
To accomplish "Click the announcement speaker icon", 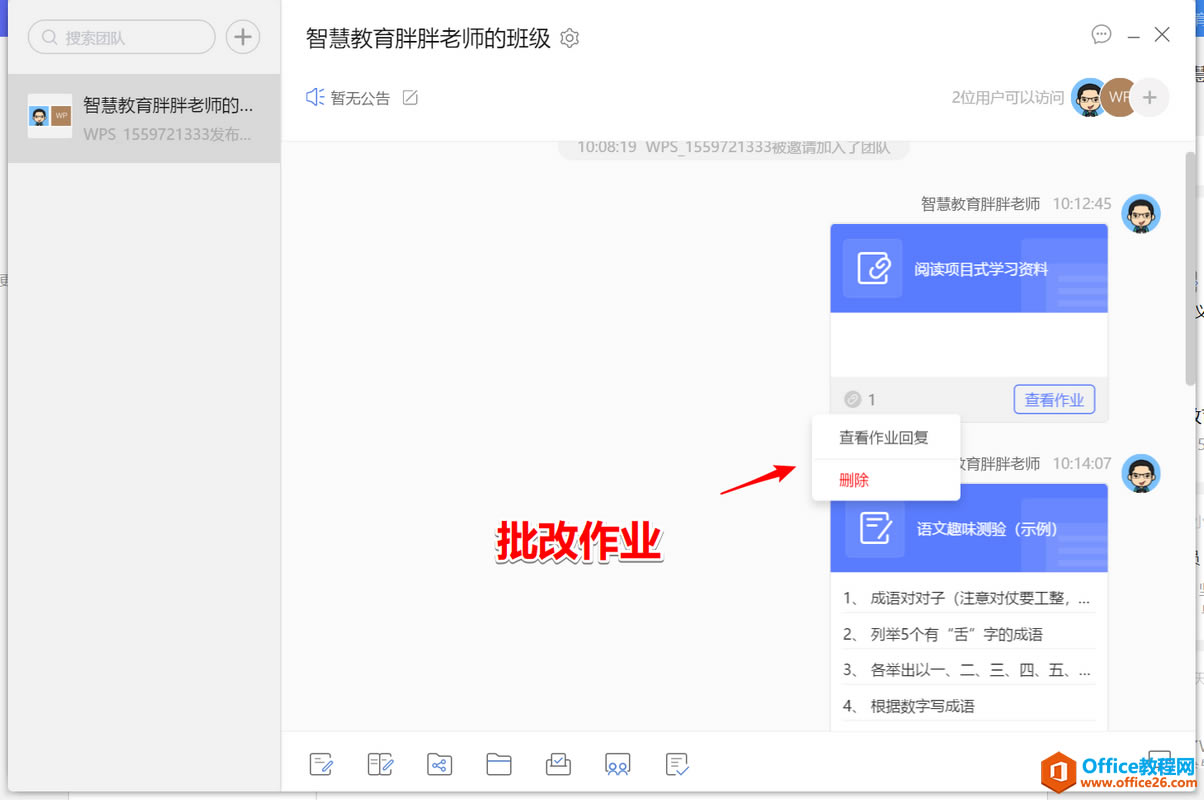I will click(315, 97).
